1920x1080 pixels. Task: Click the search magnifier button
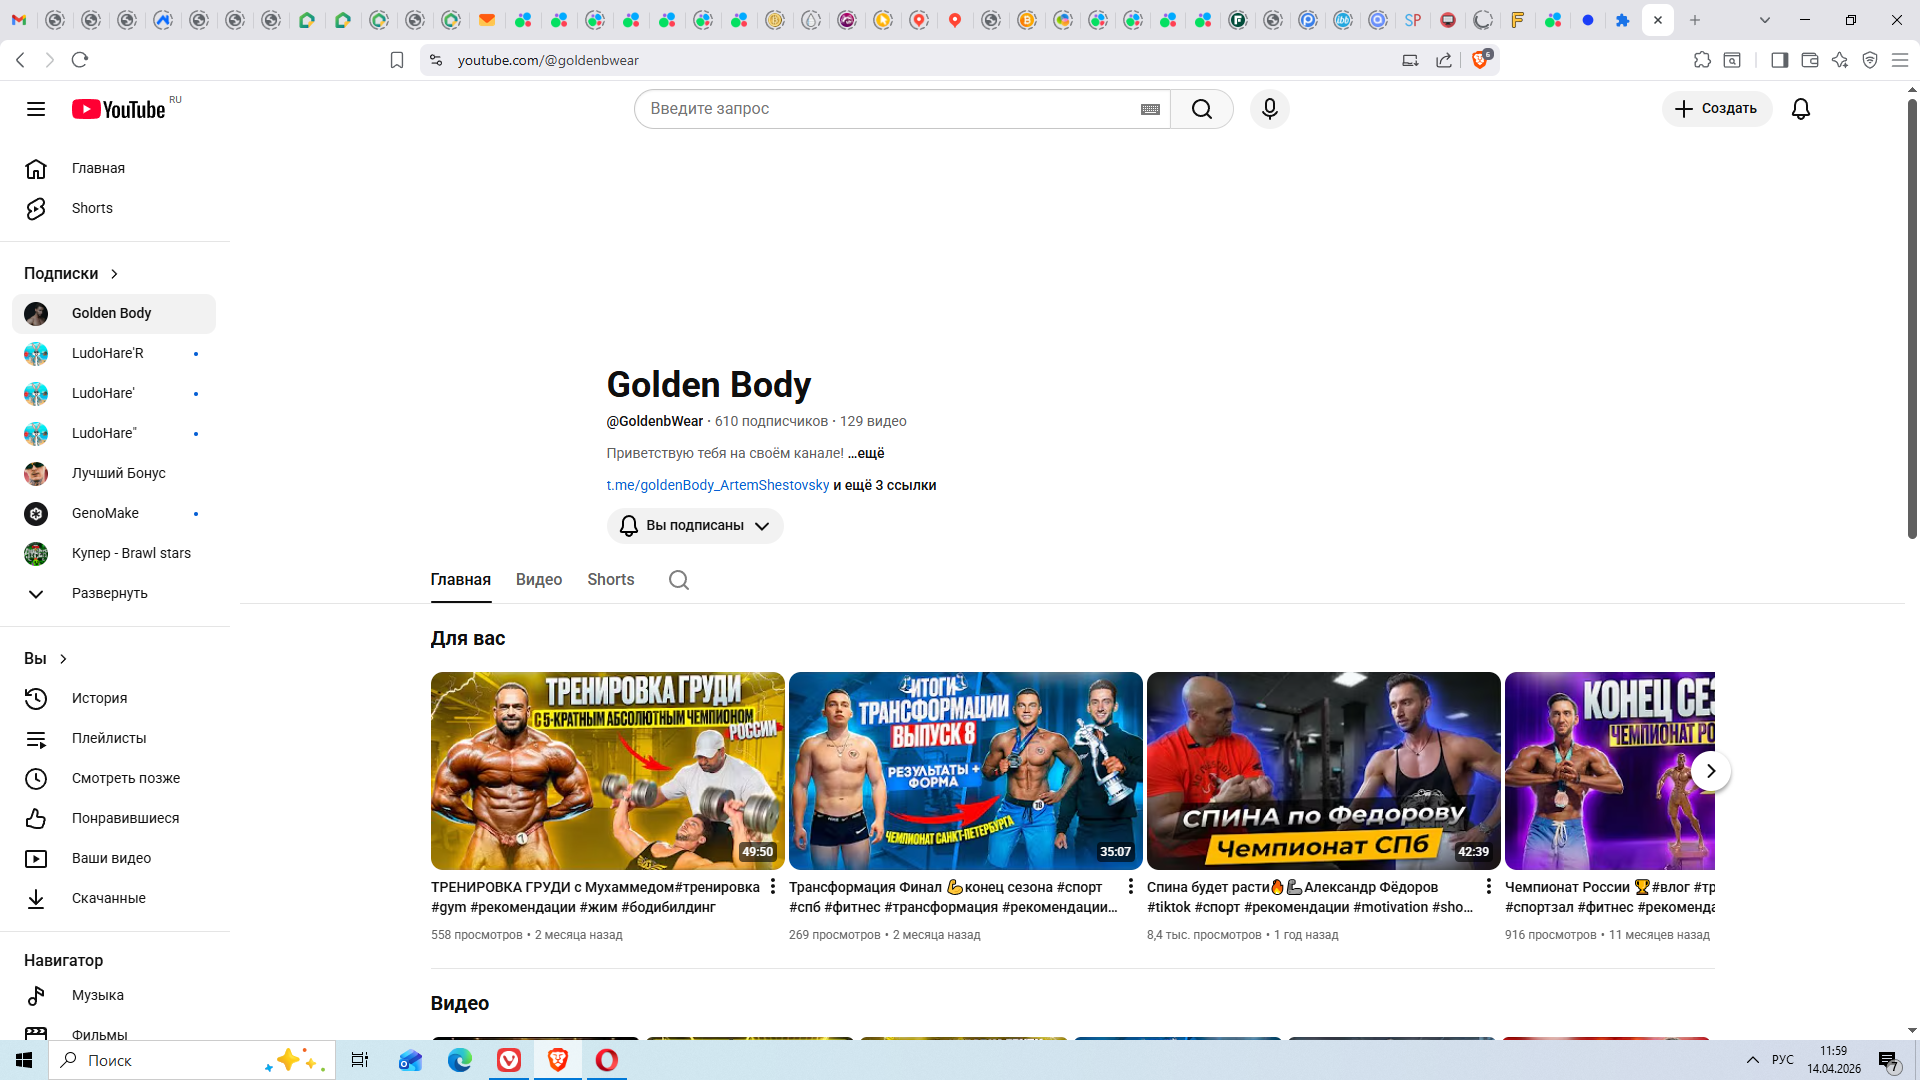tap(1201, 109)
